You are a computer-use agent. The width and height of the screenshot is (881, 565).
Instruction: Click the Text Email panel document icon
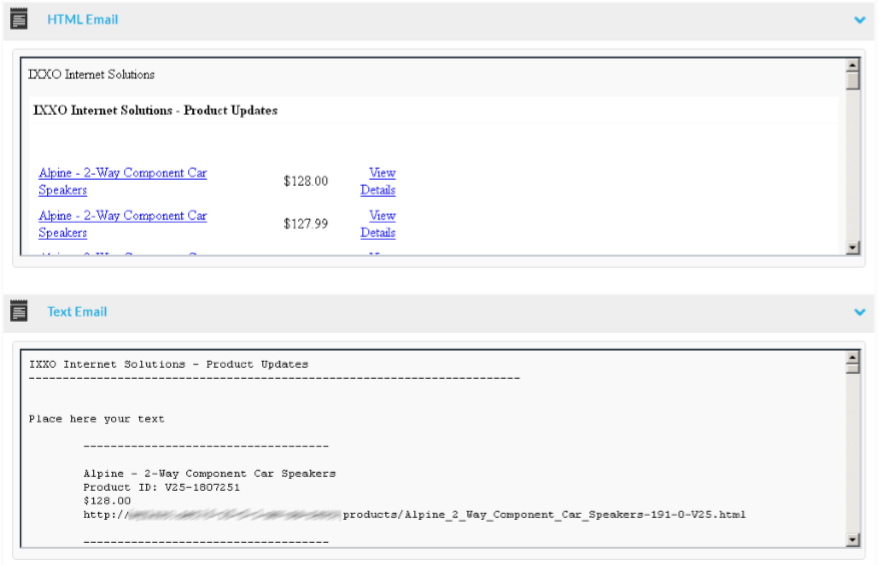pyautogui.click(x=19, y=312)
